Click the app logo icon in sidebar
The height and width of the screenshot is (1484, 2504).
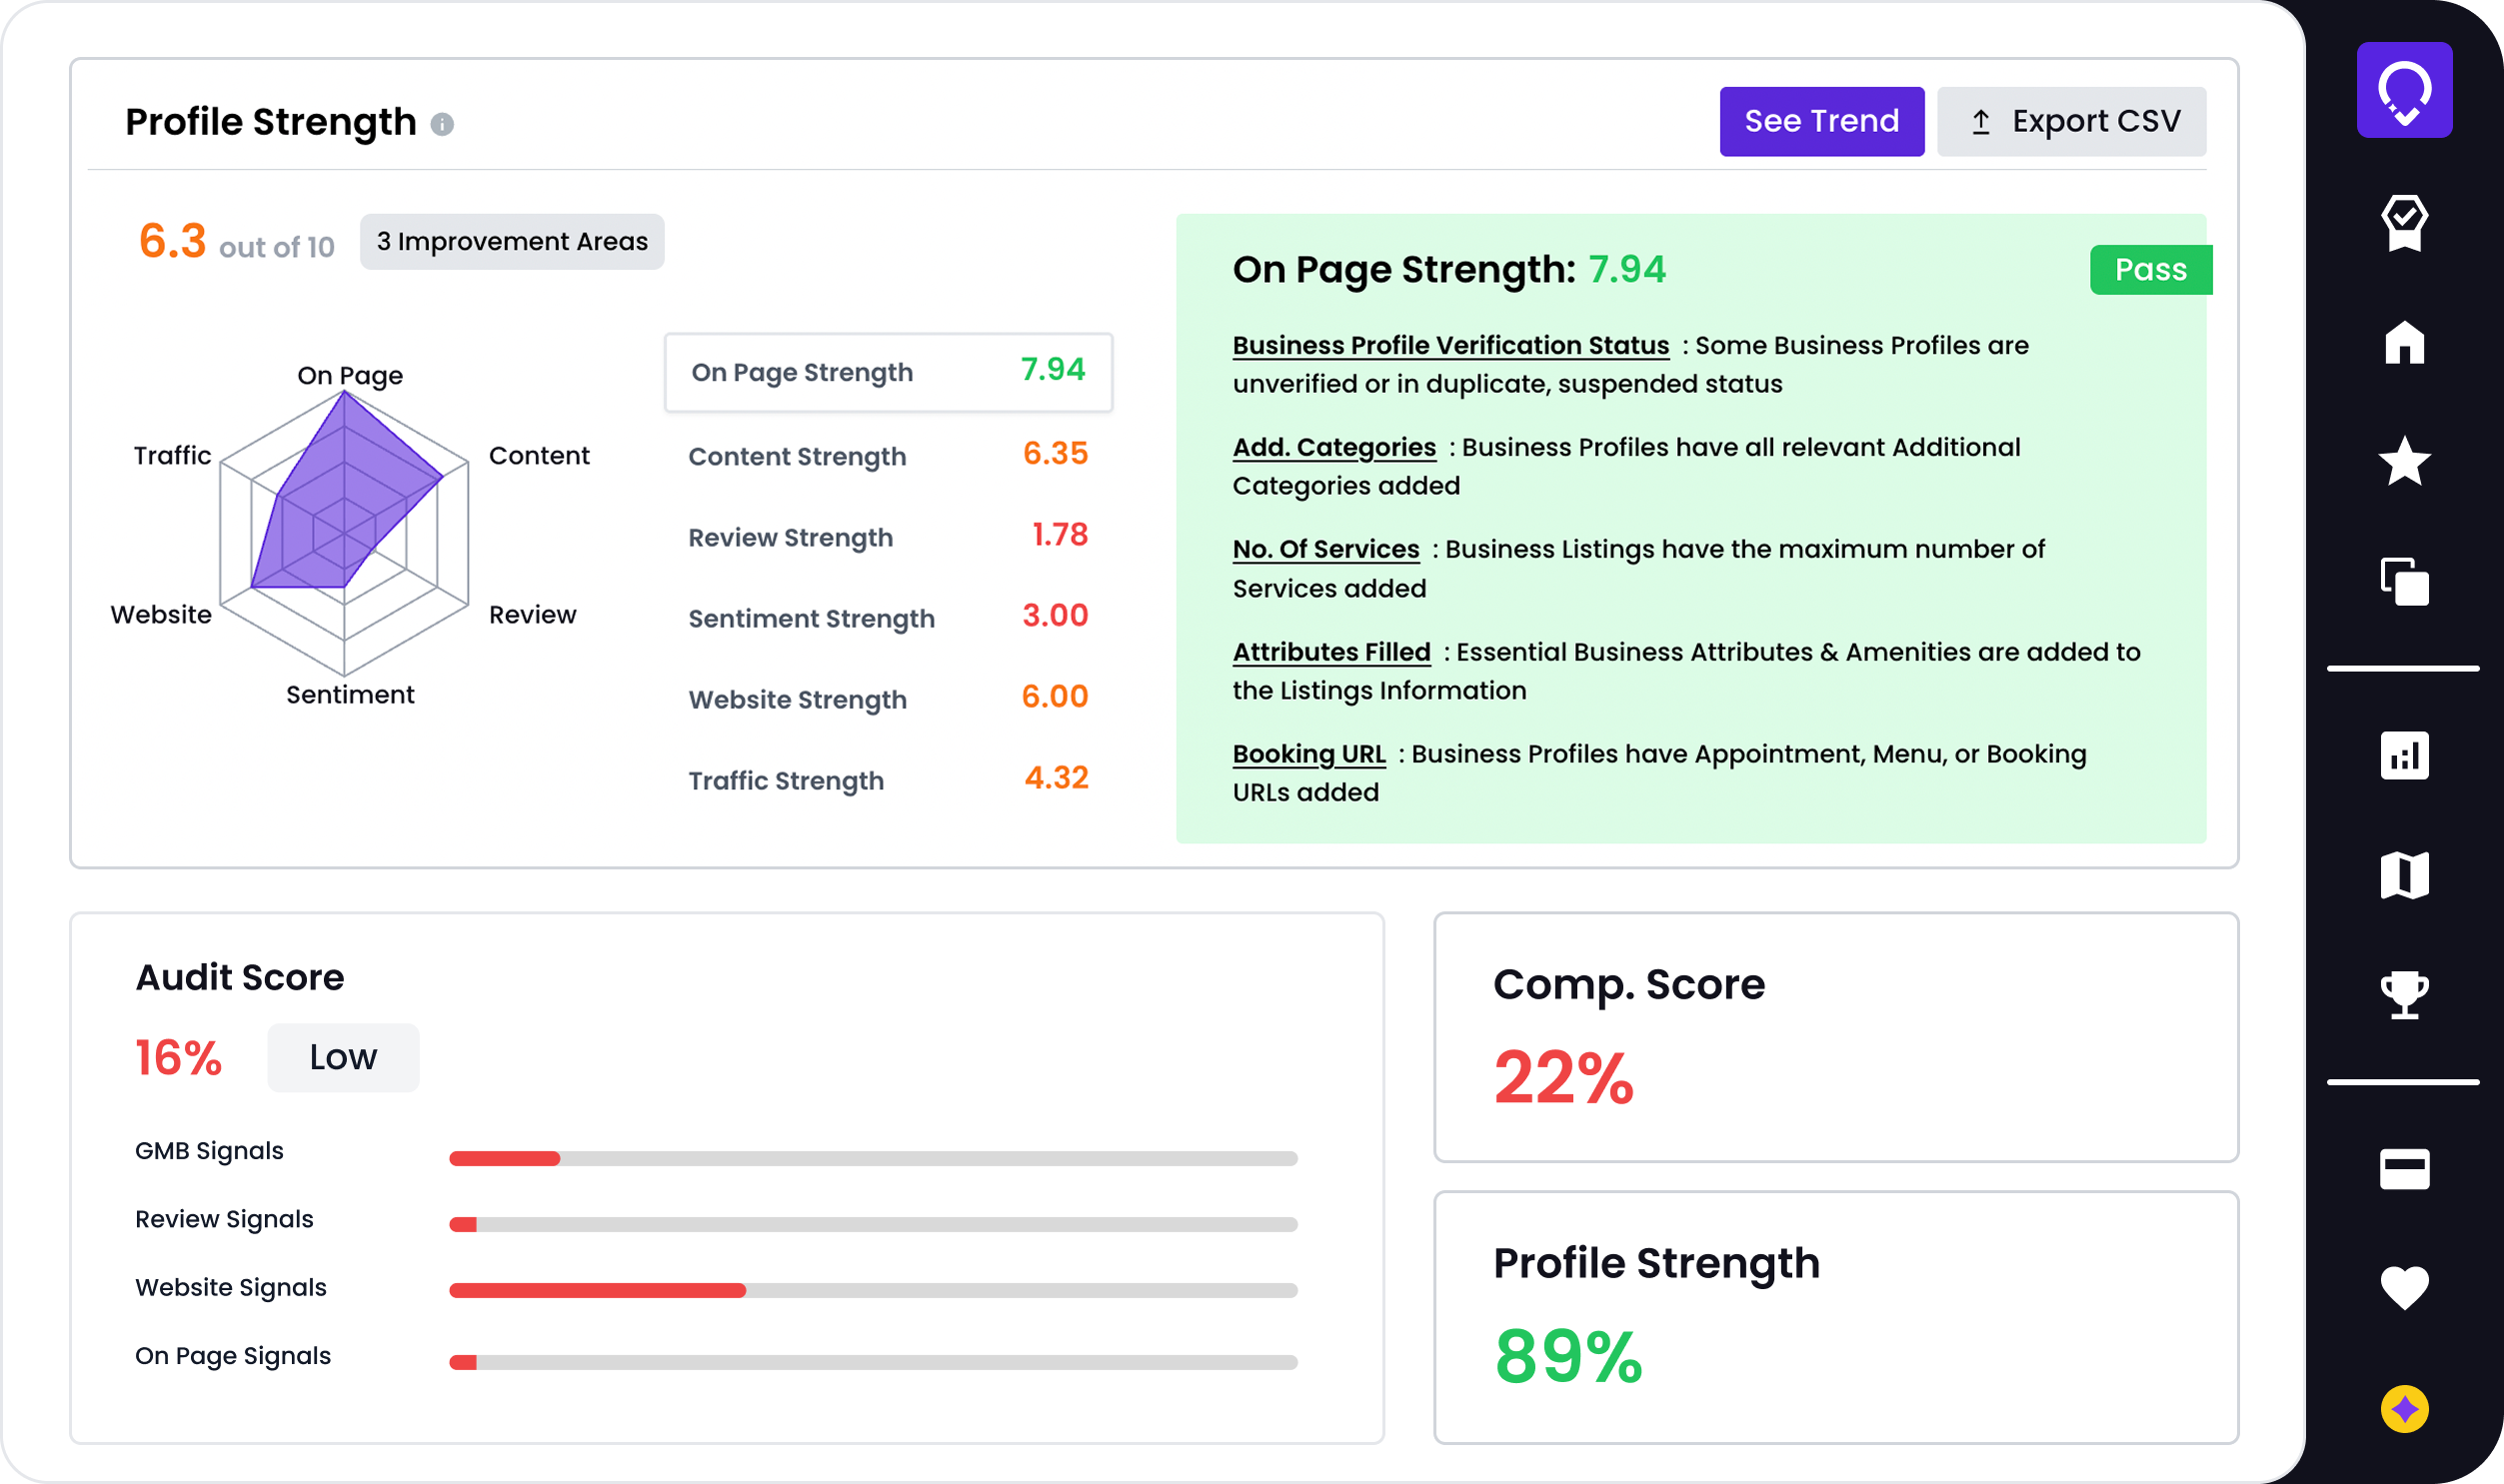[2403, 90]
